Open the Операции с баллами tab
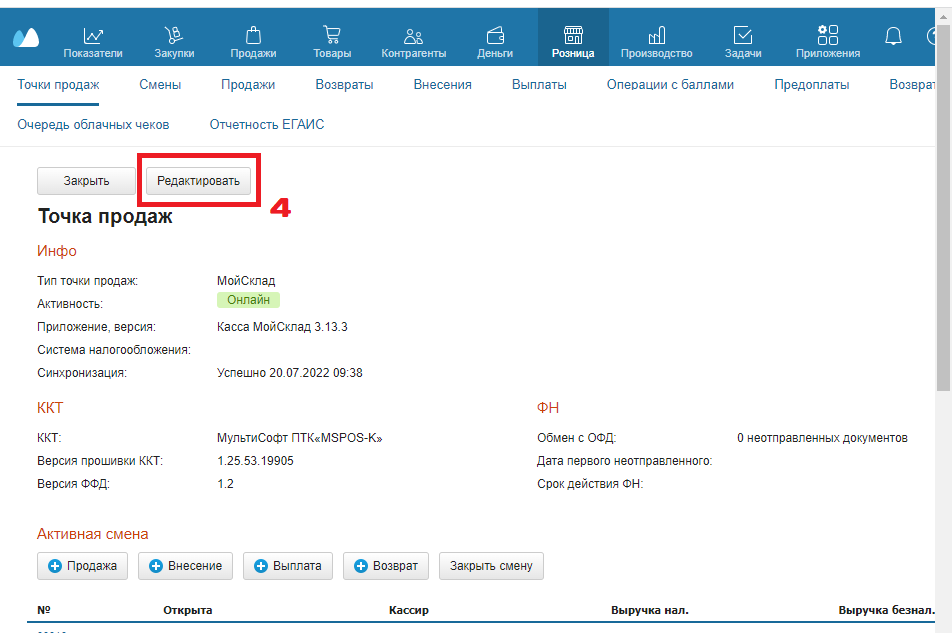The image size is (952, 633). click(670, 85)
